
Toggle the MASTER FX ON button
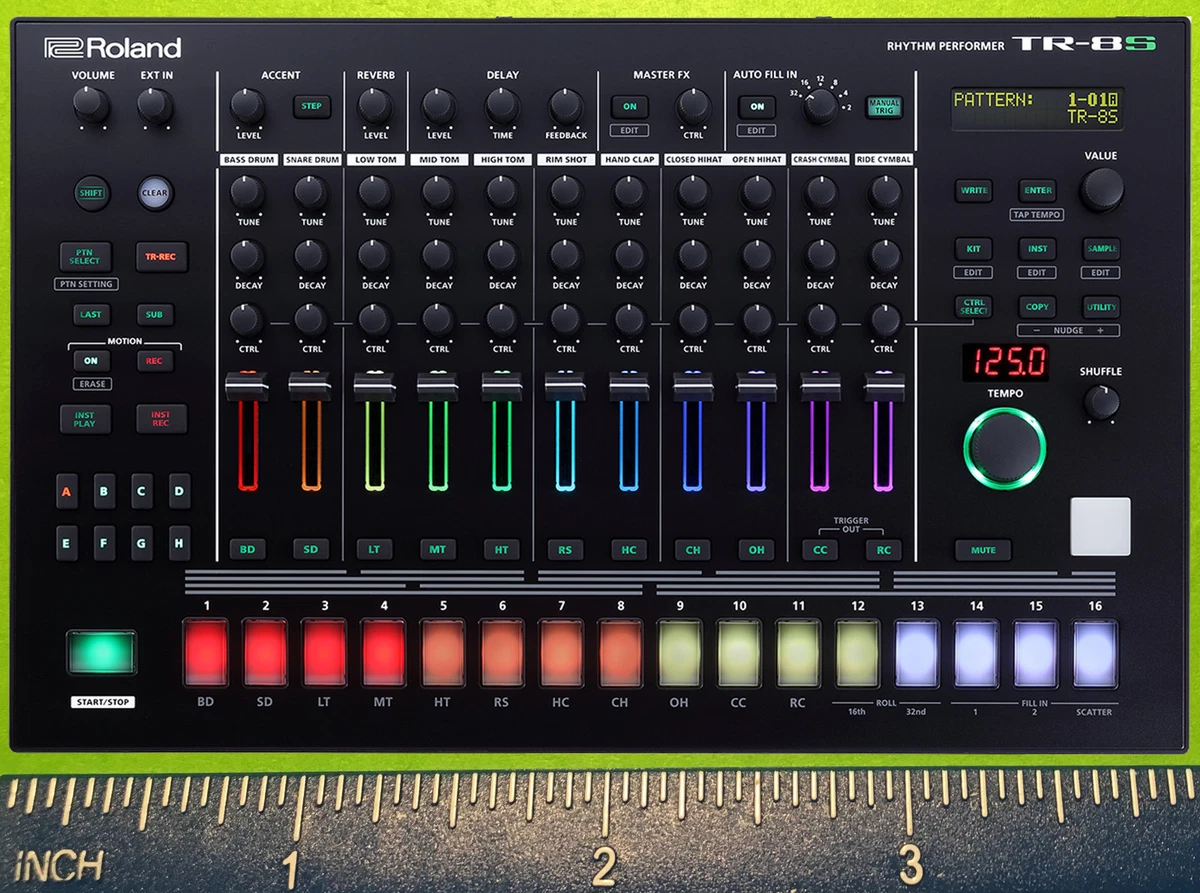pyautogui.click(x=629, y=107)
